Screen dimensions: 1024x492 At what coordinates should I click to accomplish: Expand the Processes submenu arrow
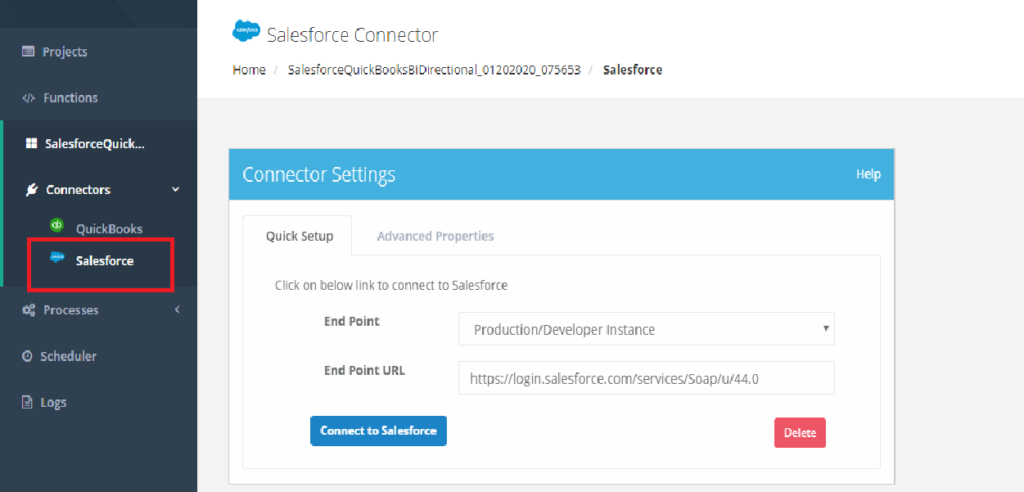[177, 310]
